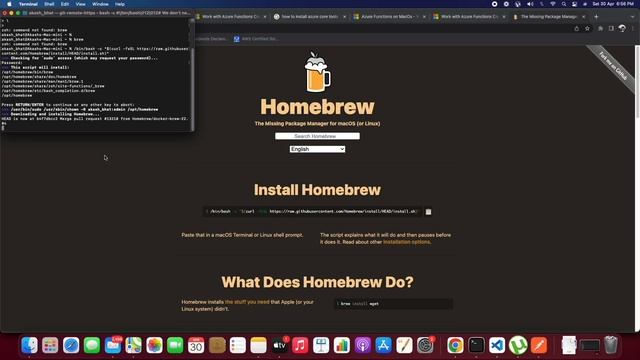Open Notes app in the Dock
The image size is (640, 360).
(x=258, y=345)
